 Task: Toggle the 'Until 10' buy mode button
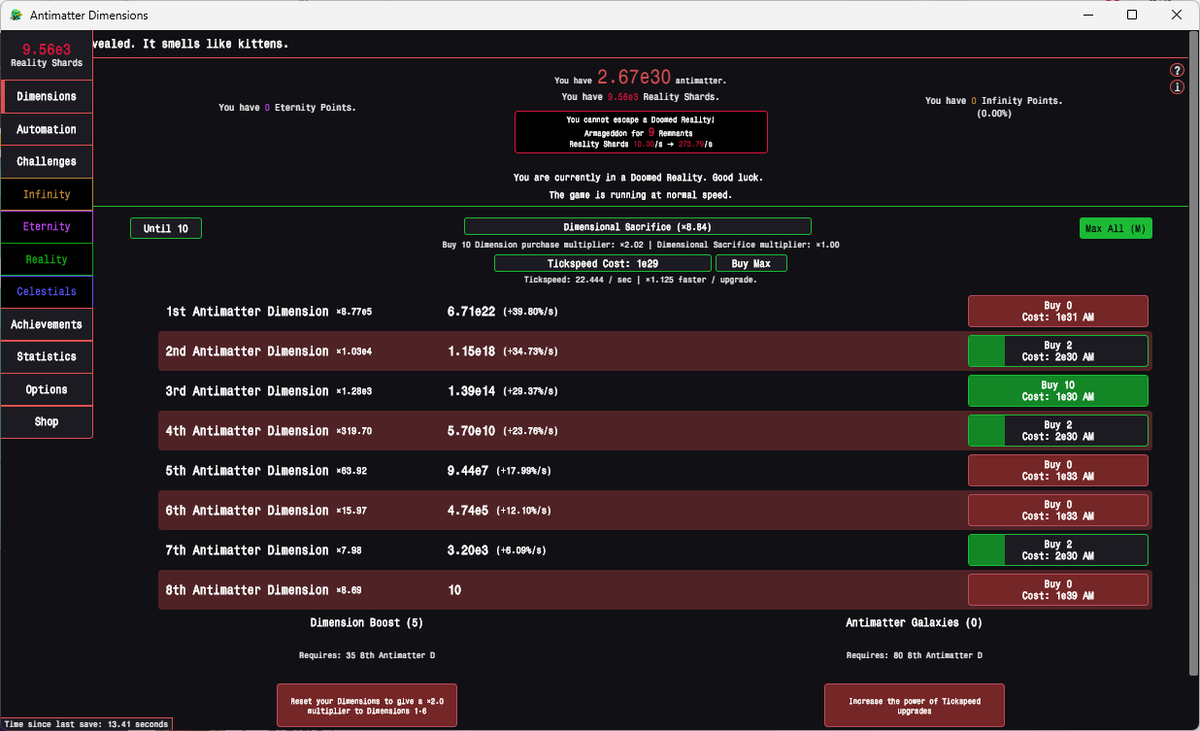166,228
